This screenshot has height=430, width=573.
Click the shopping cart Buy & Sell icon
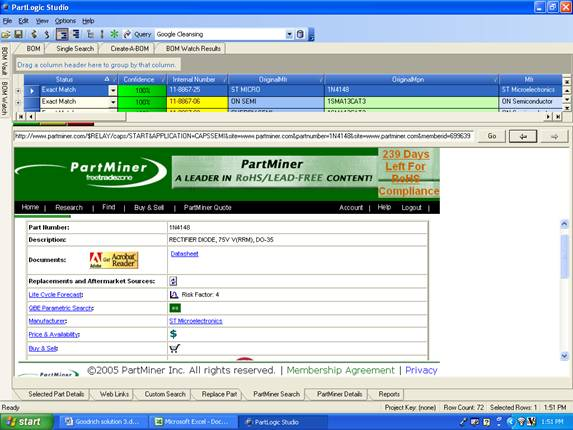174,348
